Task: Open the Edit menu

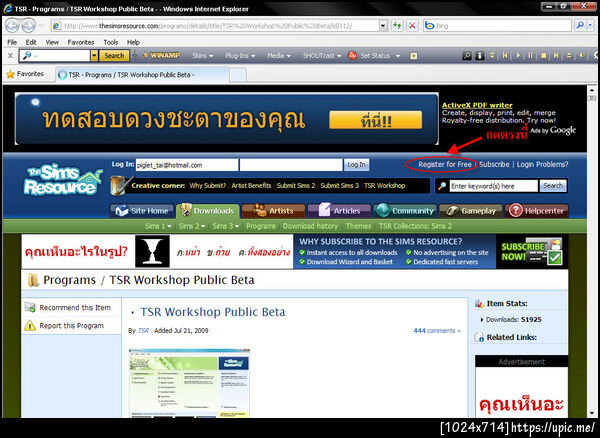Action: (x=31, y=42)
